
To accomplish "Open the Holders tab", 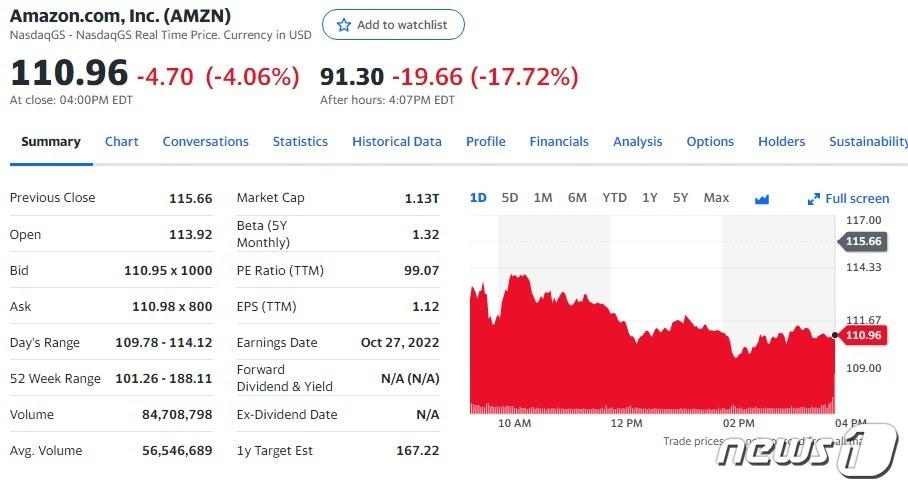I will click(x=781, y=142).
